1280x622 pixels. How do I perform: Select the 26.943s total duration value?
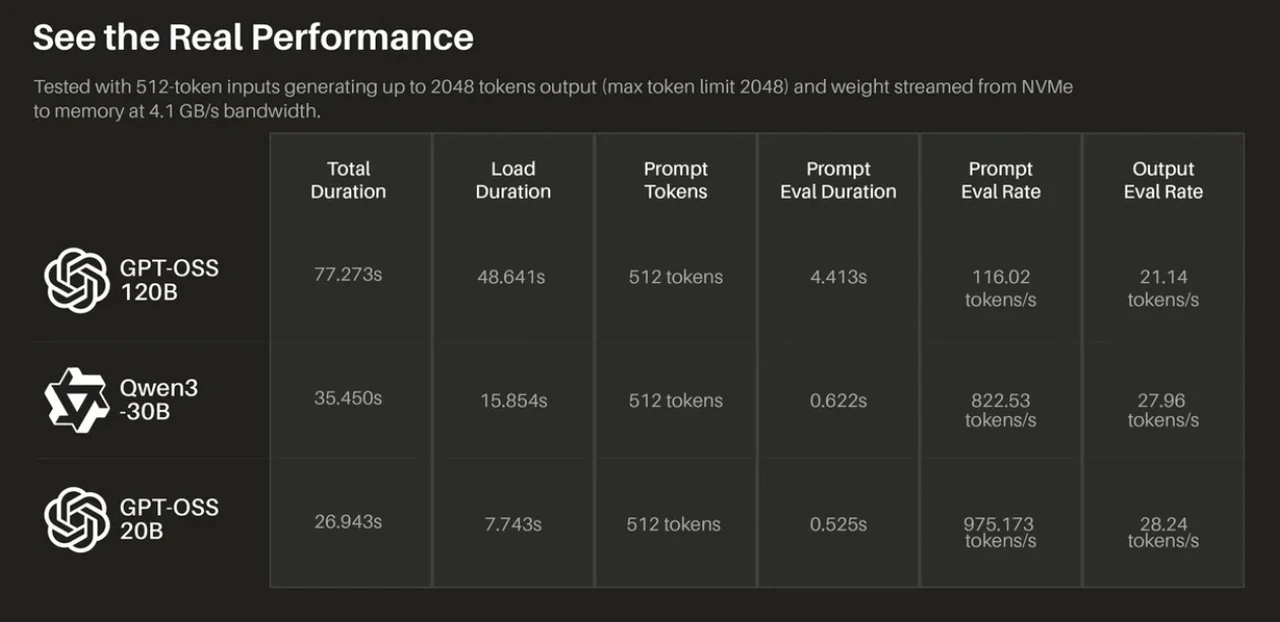(348, 522)
